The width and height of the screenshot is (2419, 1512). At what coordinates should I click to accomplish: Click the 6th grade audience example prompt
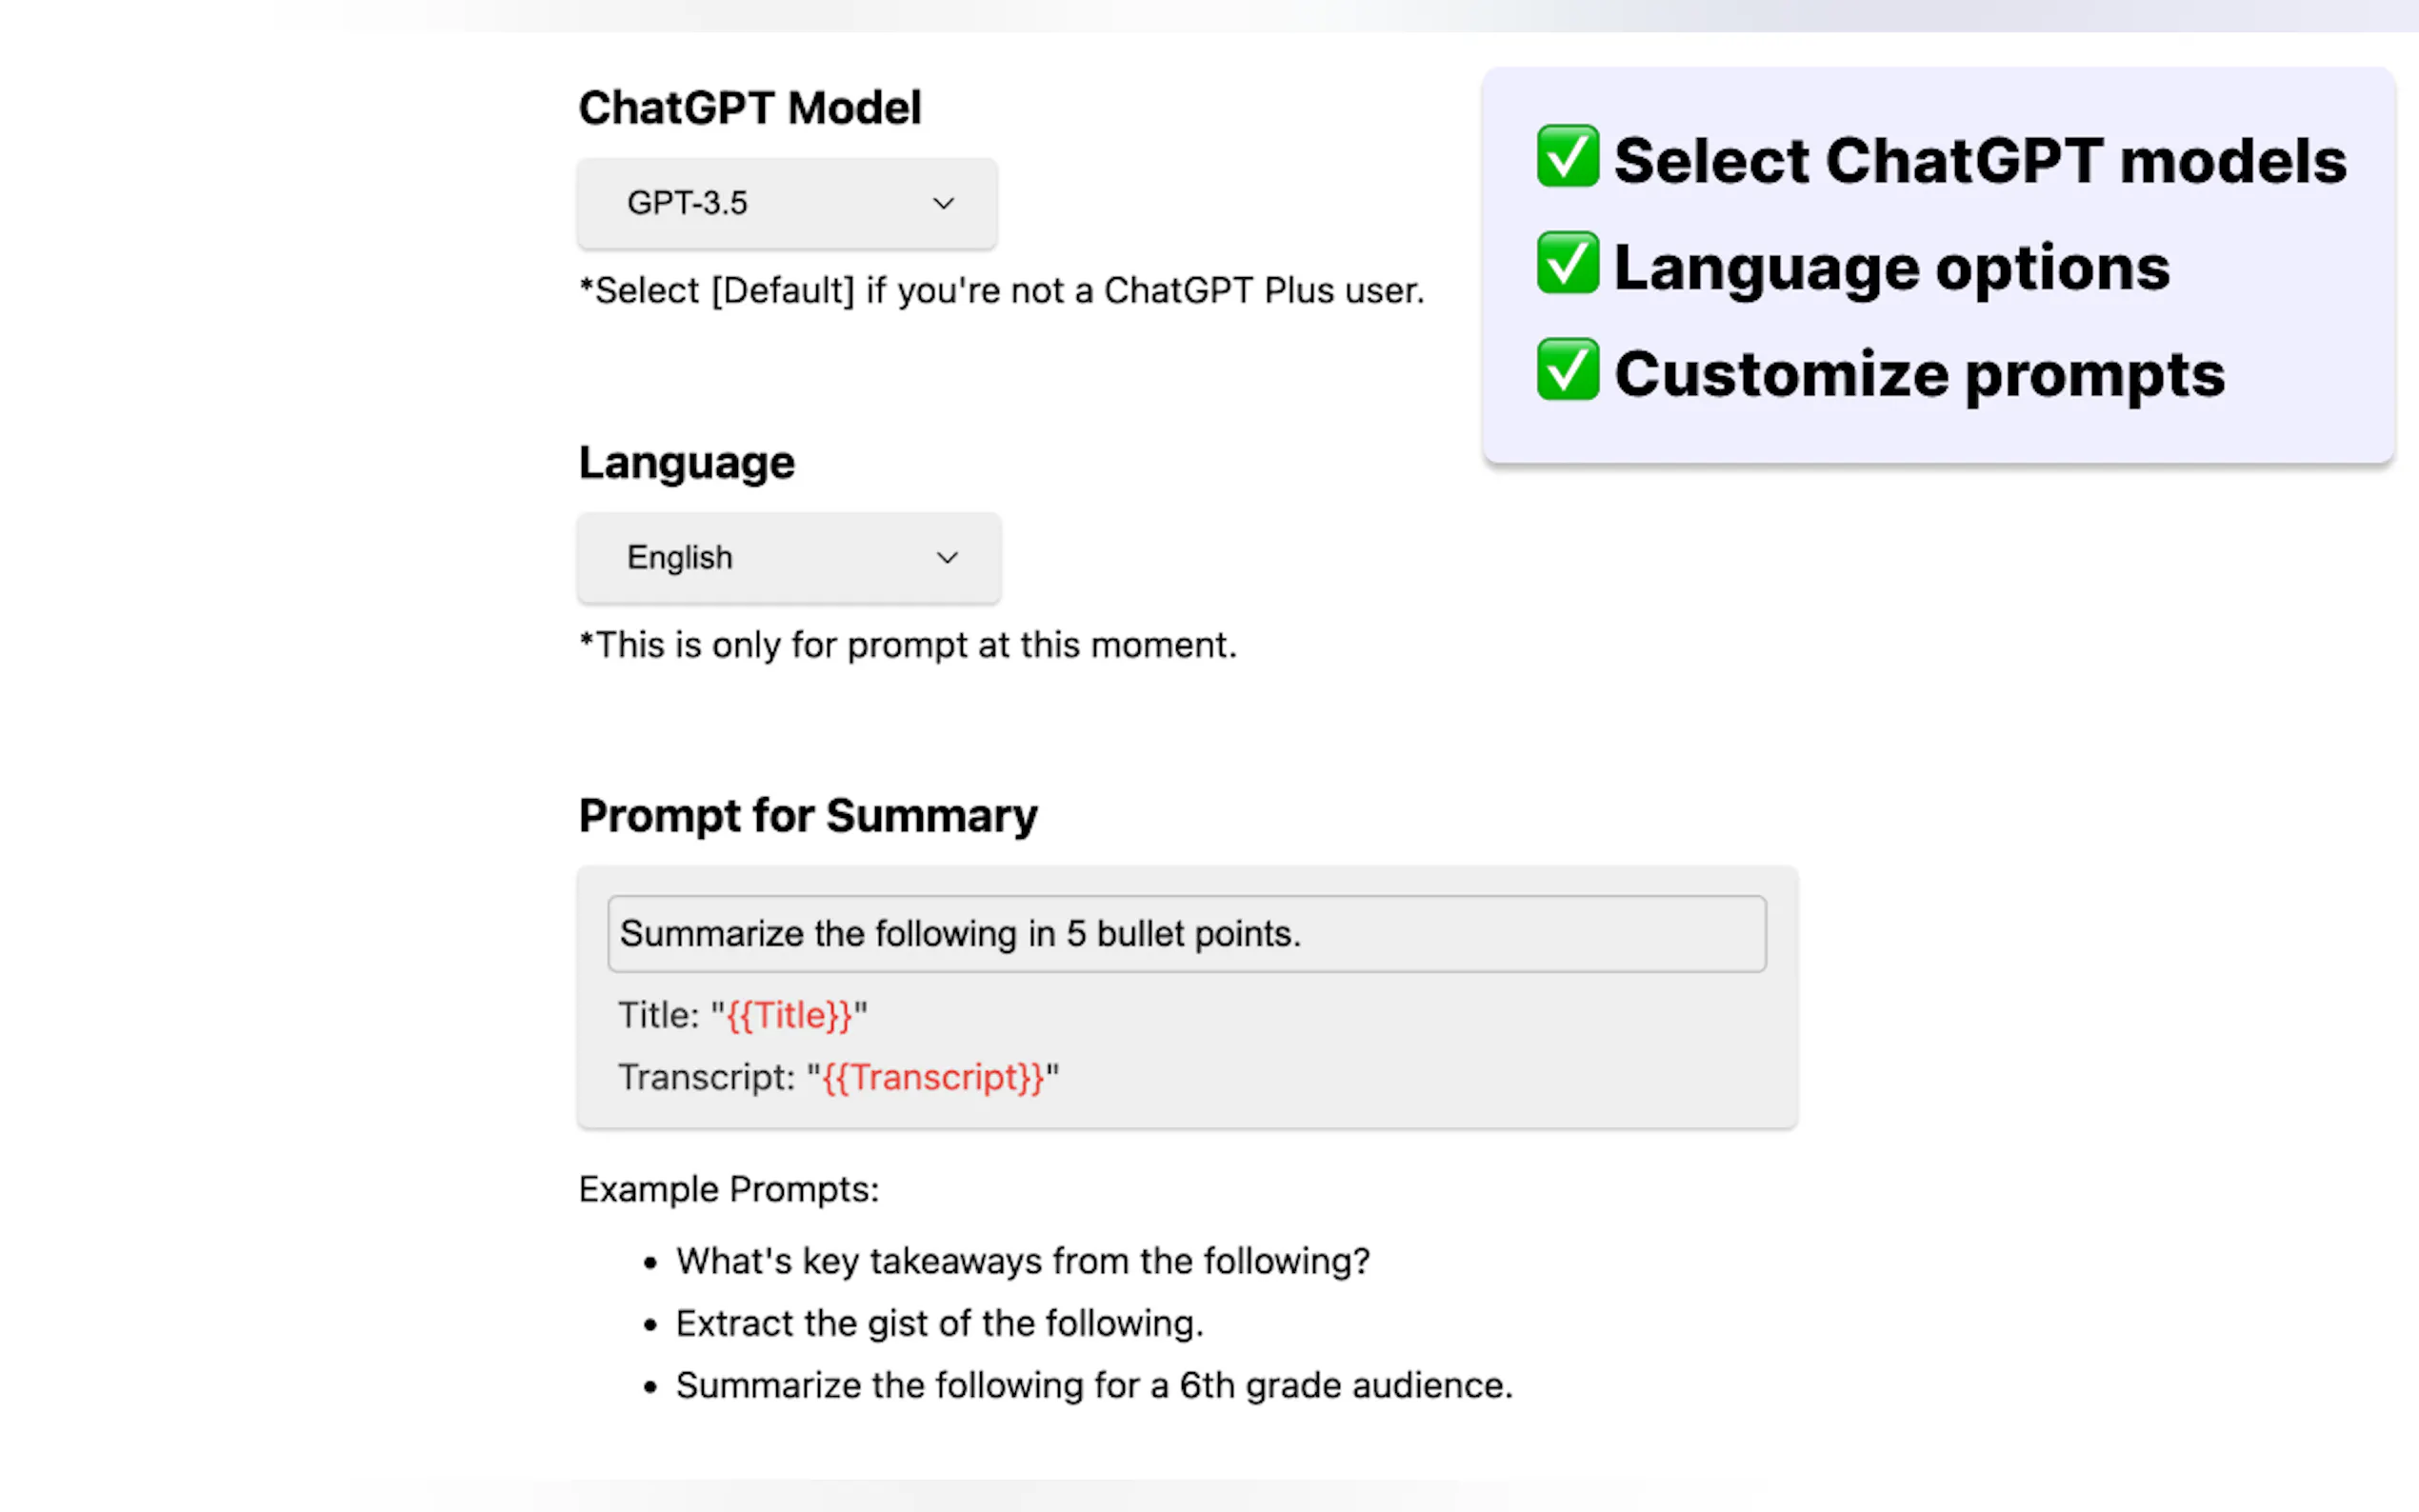pyautogui.click(x=1093, y=1385)
